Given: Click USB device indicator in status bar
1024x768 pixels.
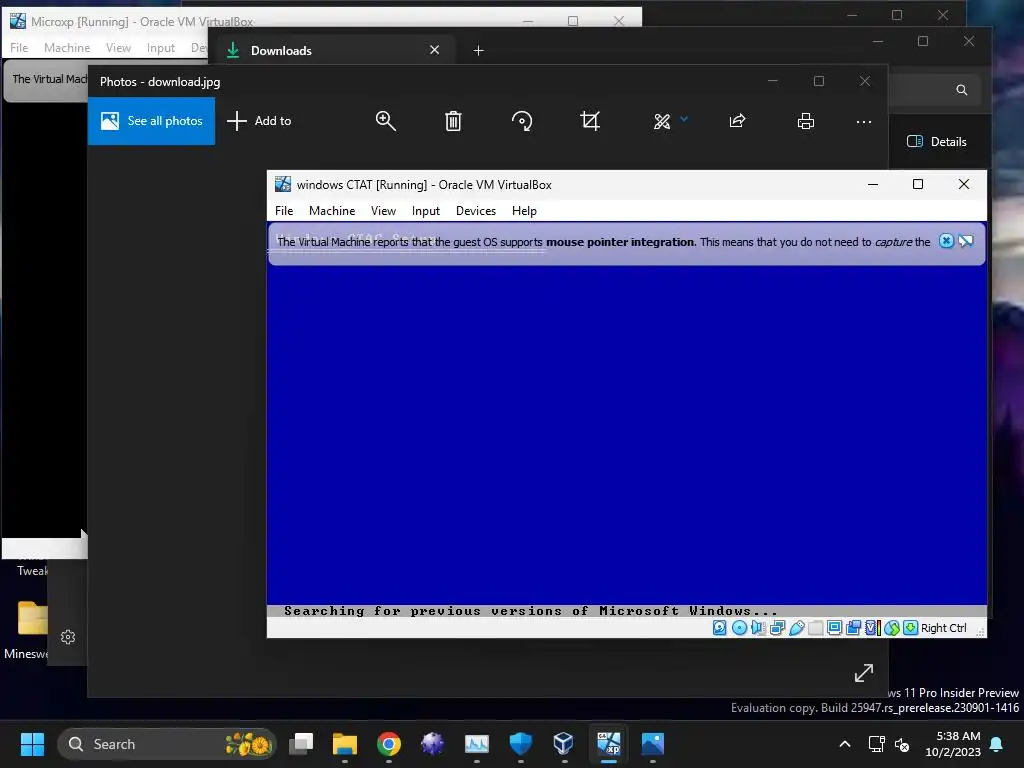Looking at the screenshot, I should point(797,628).
